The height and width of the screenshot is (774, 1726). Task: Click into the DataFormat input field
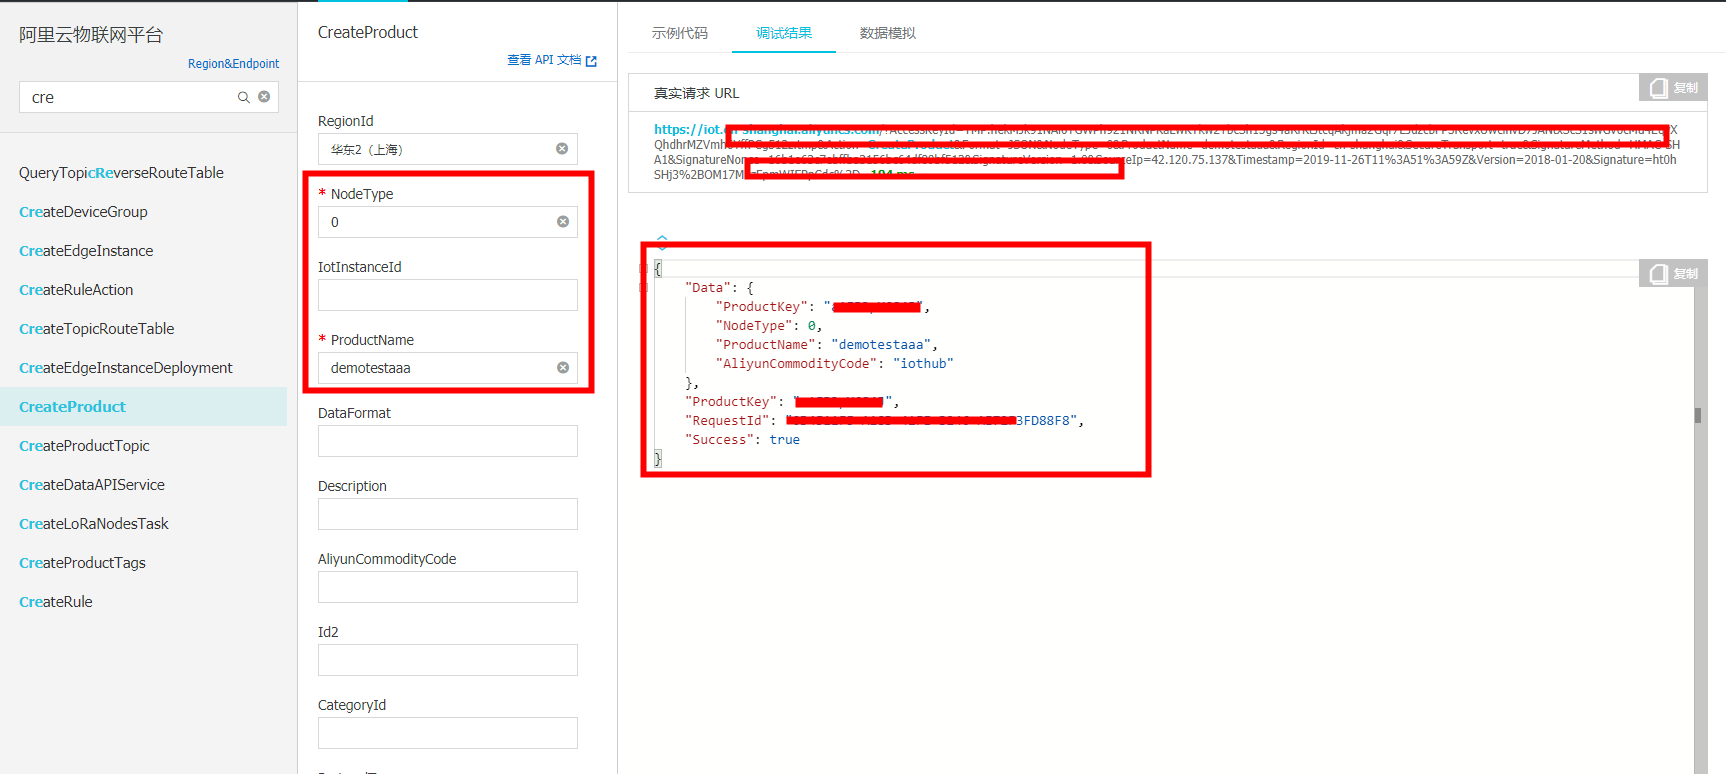coord(448,441)
